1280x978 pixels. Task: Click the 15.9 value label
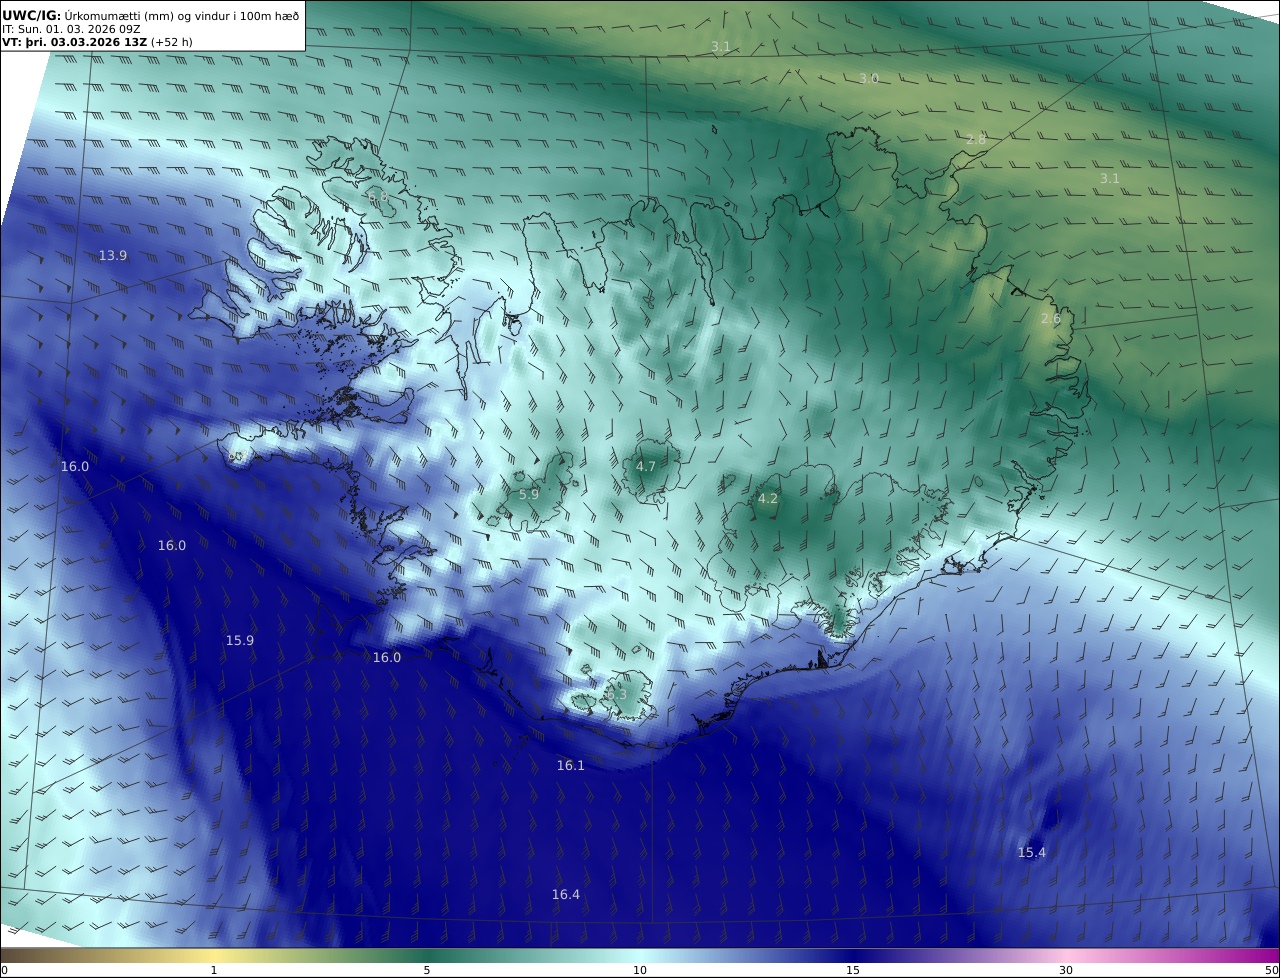coord(239,641)
